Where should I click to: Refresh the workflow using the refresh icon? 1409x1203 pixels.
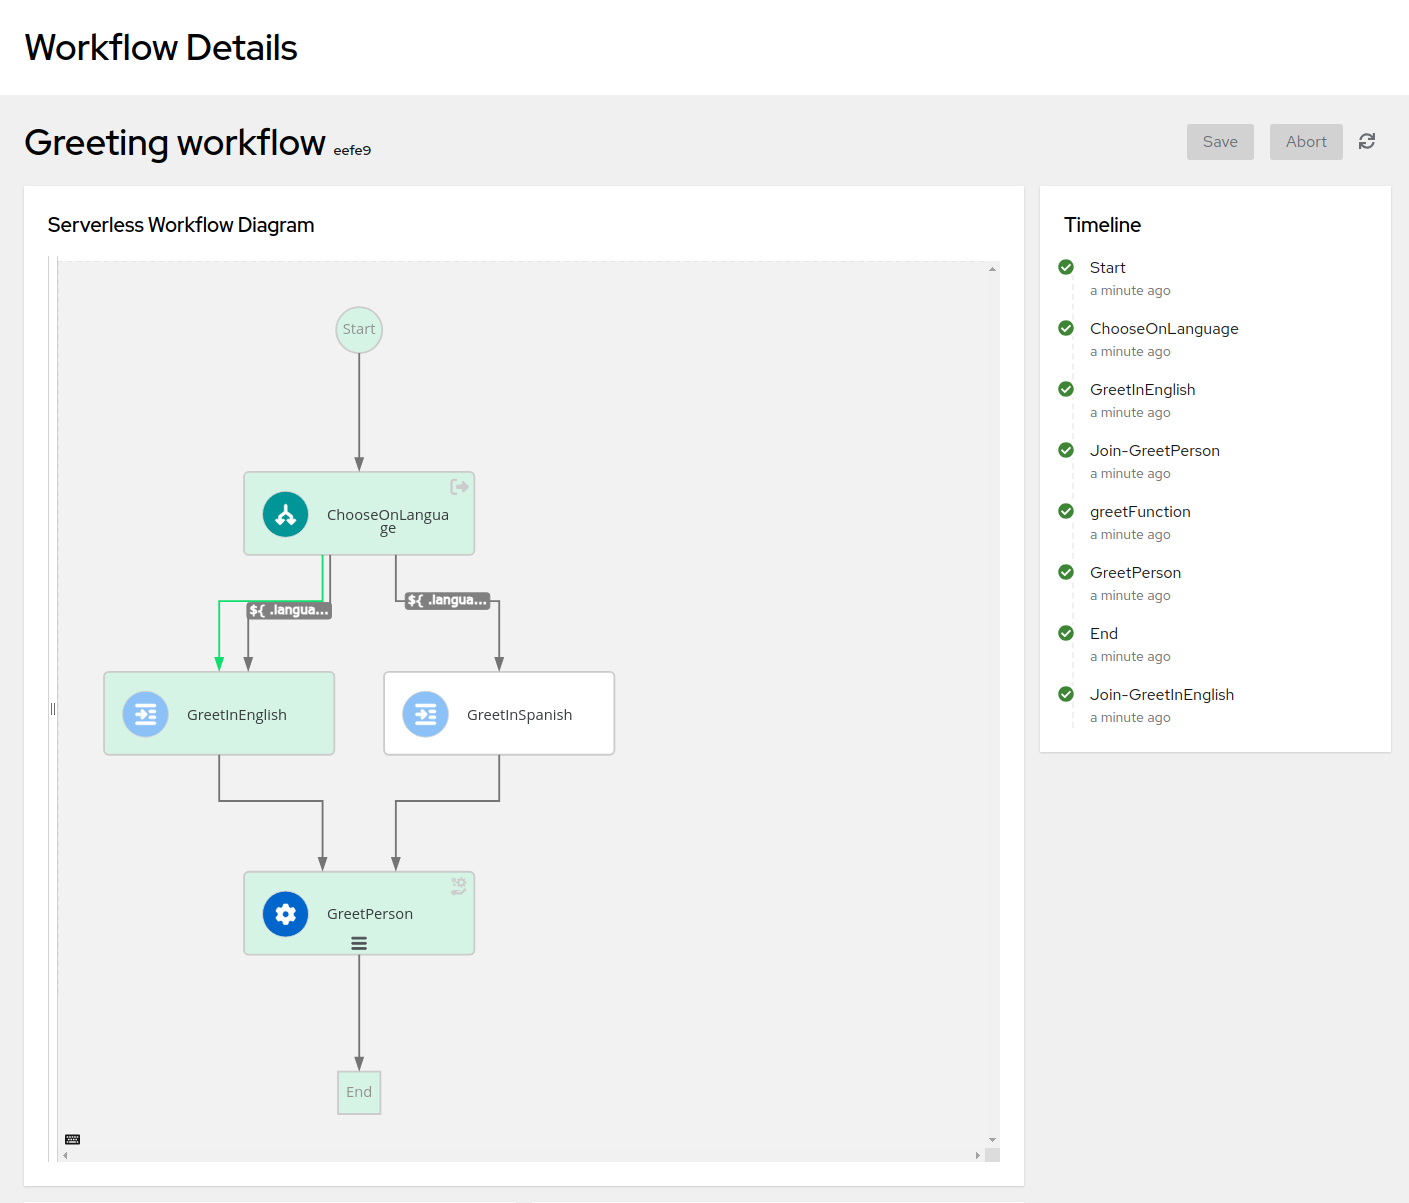pyautogui.click(x=1367, y=141)
